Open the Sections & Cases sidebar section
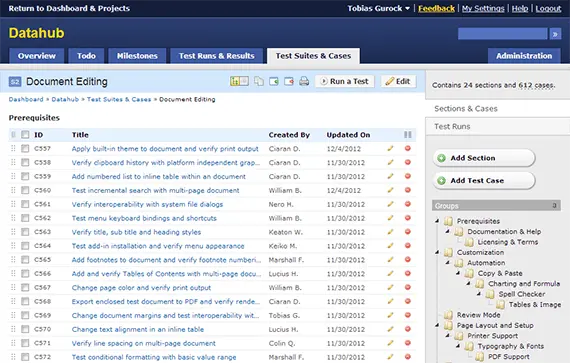The width and height of the screenshot is (570, 363). pyautogui.click(x=497, y=109)
